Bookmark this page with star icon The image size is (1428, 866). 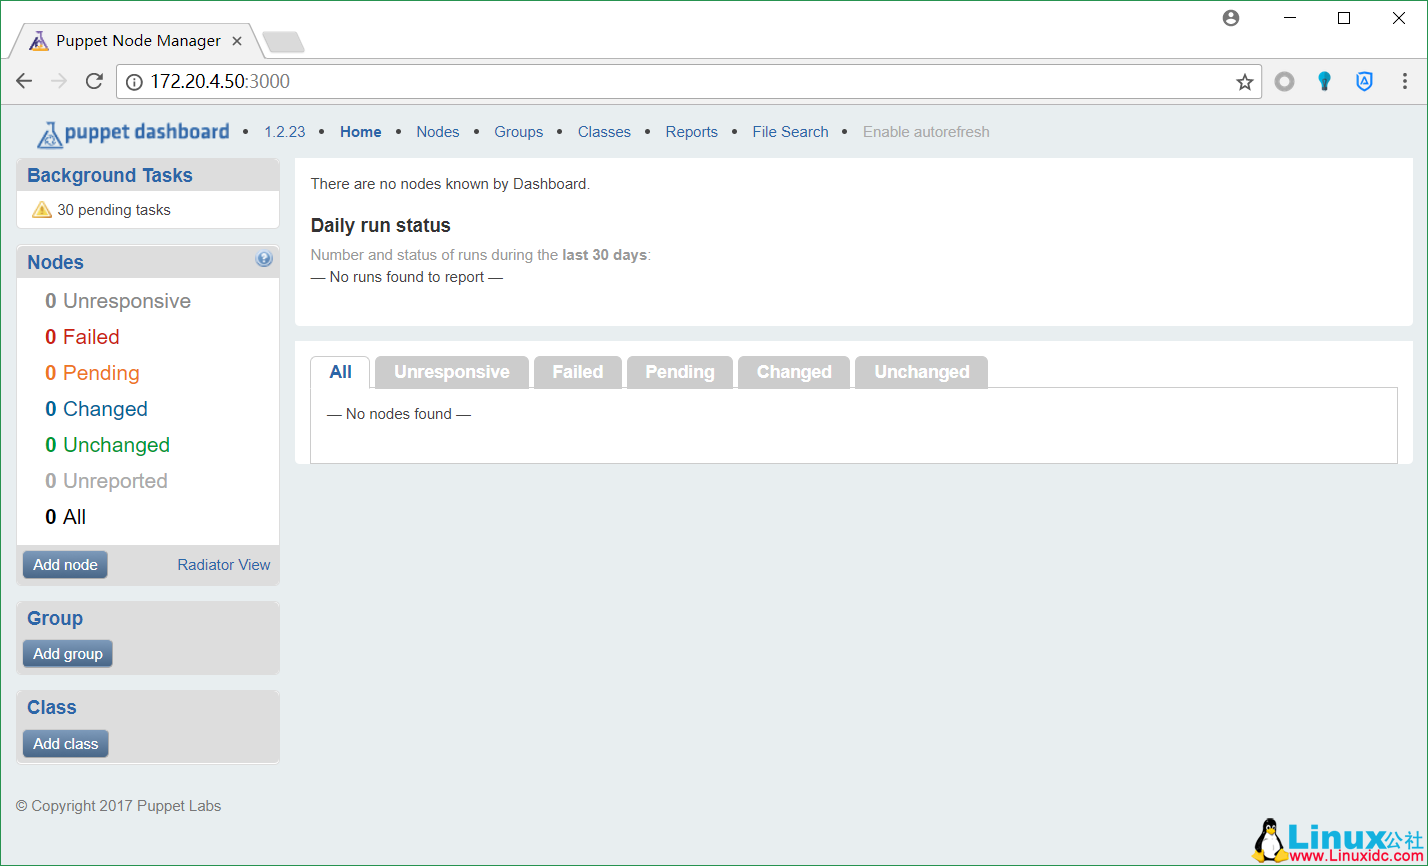click(x=1244, y=82)
